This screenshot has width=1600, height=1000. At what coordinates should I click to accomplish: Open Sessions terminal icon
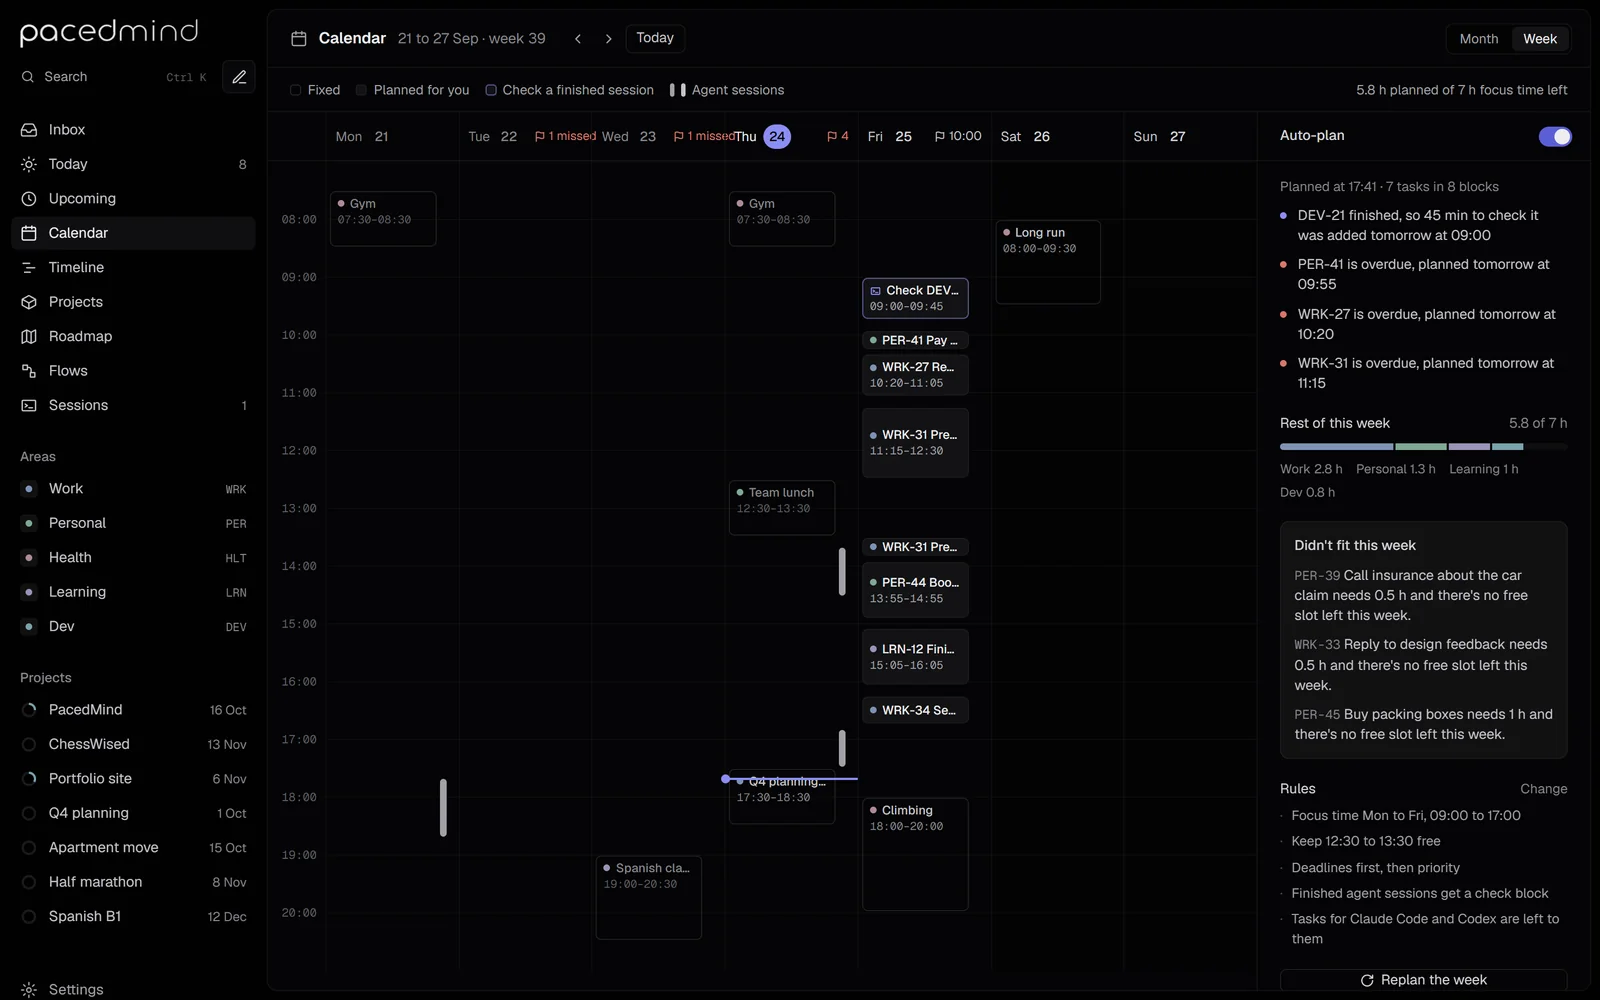(29, 405)
